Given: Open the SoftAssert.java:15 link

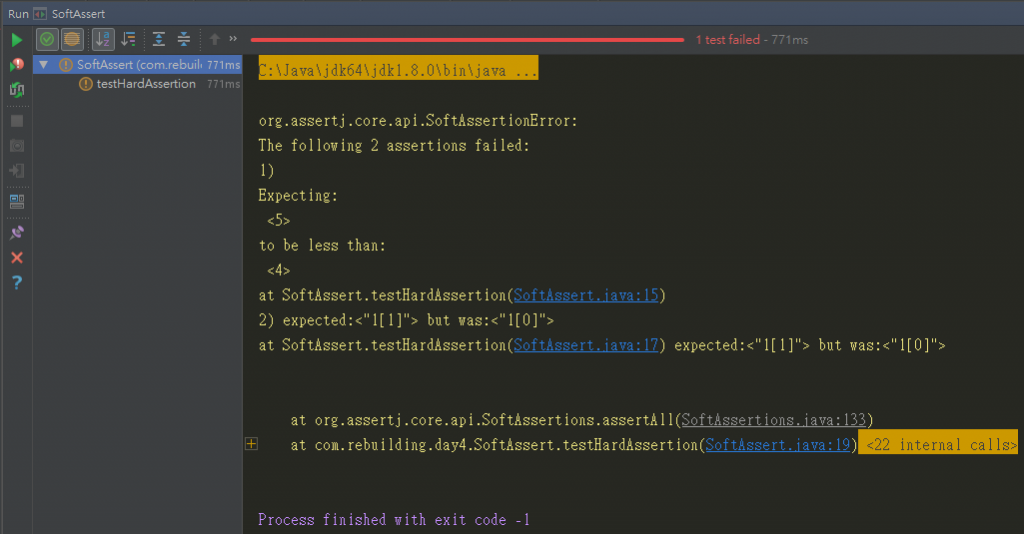Looking at the screenshot, I should tap(586, 295).
